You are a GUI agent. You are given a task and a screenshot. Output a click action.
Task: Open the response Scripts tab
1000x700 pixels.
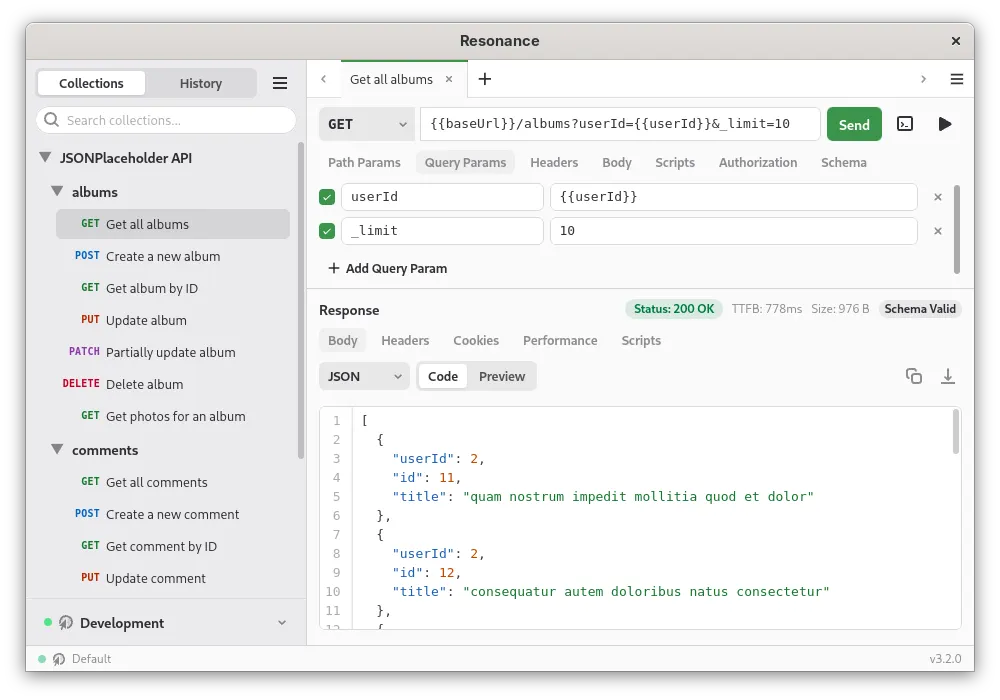click(641, 340)
